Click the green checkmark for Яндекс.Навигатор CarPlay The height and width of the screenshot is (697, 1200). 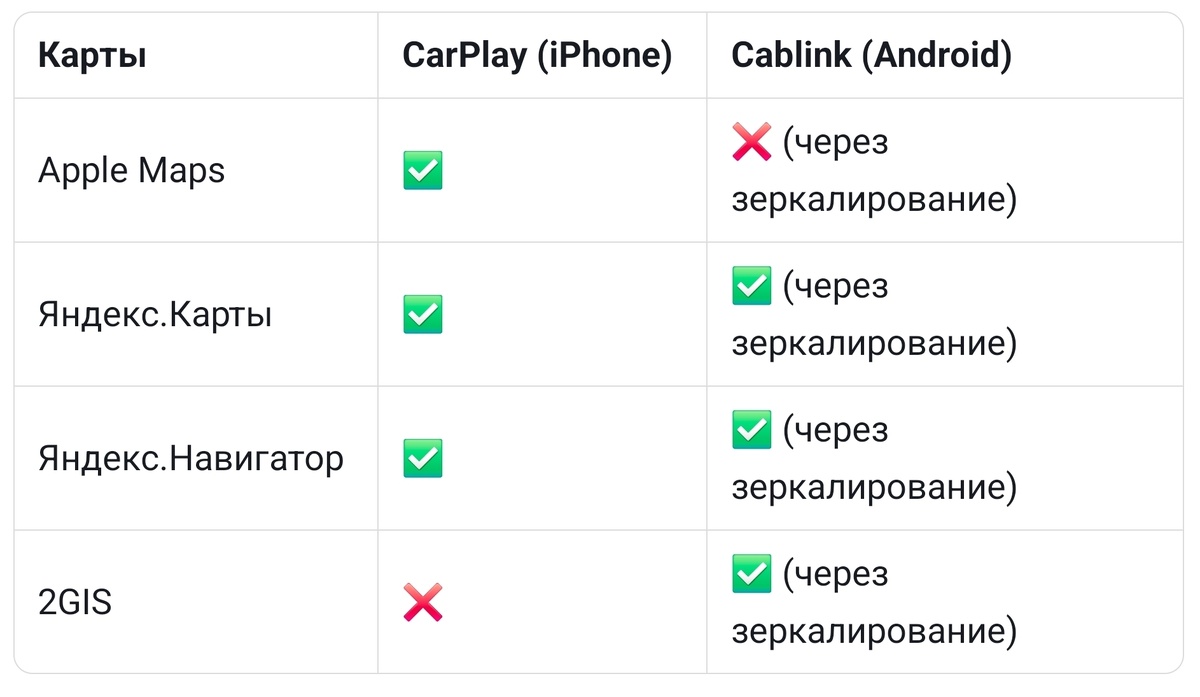point(422,459)
